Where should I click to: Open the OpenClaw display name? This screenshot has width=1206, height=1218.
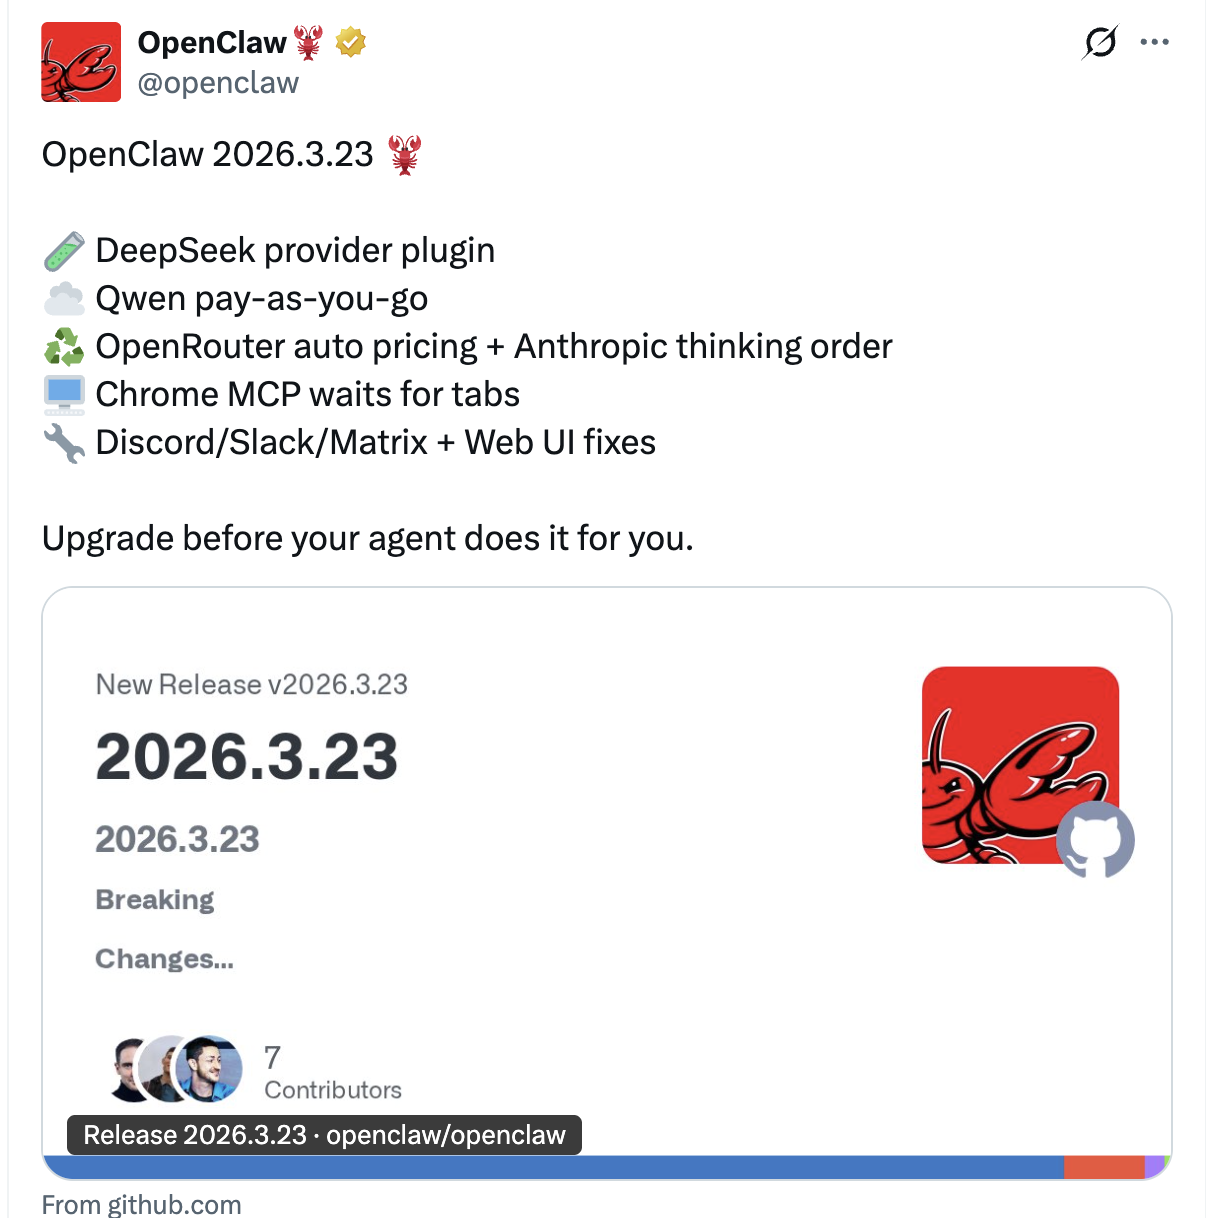(212, 42)
